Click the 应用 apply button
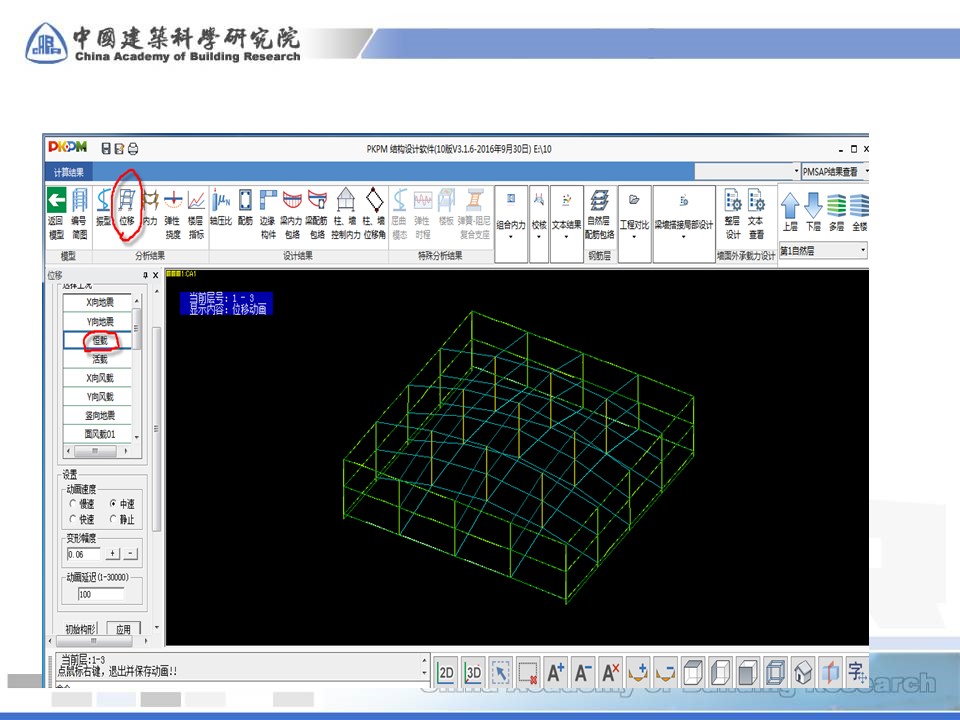Image resolution: width=960 pixels, height=720 pixels. pyautogui.click(x=123, y=630)
